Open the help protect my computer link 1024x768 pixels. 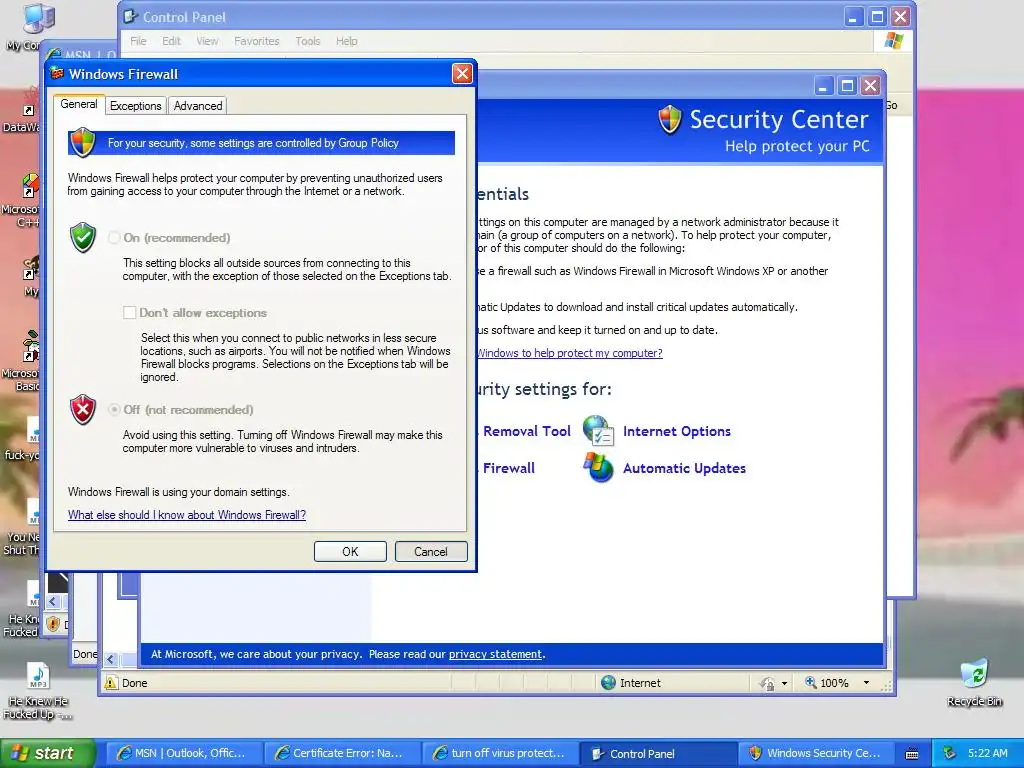(x=569, y=353)
